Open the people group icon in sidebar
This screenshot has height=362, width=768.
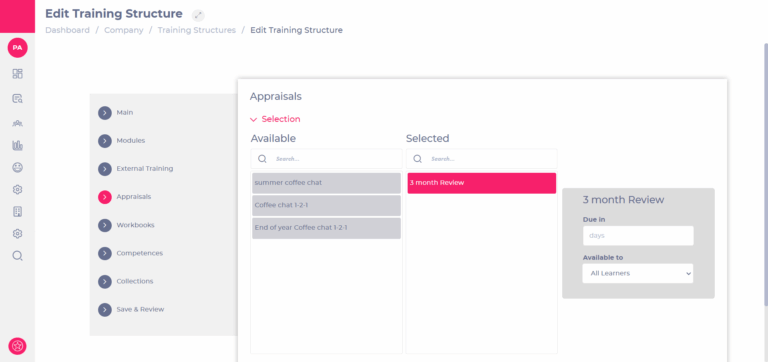coord(17,123)
